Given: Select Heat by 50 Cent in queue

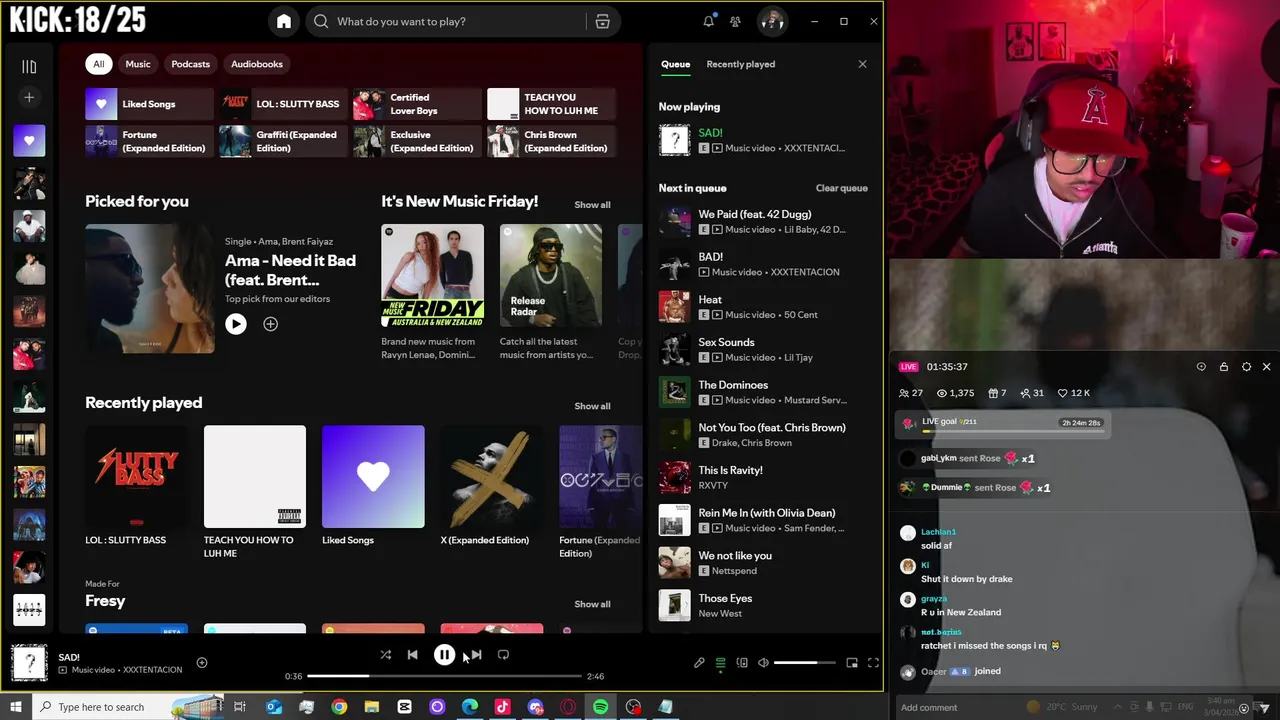Looking at the screenshot, I should [763, 307].
